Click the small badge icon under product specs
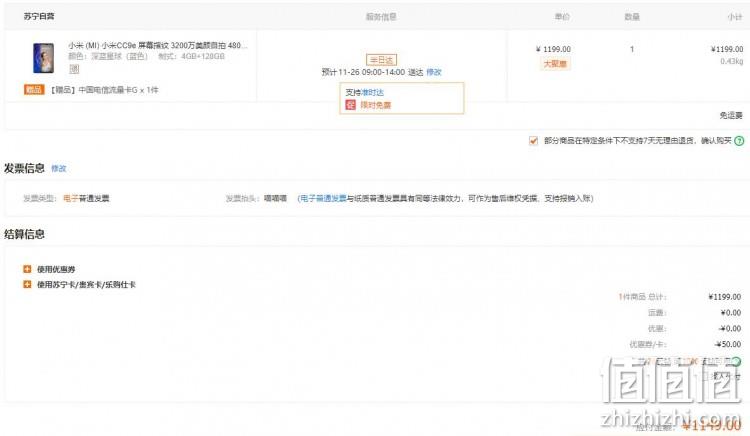 [x=74, y=69]
